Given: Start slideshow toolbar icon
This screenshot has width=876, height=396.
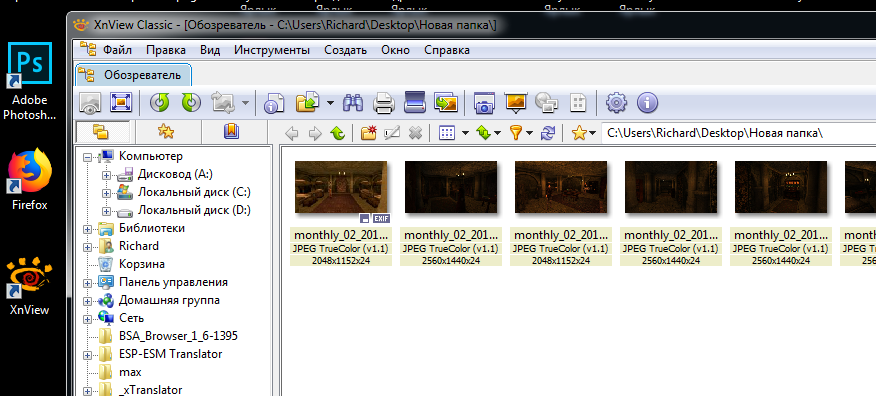Looking at the screenshot, I should pos(516,103).
